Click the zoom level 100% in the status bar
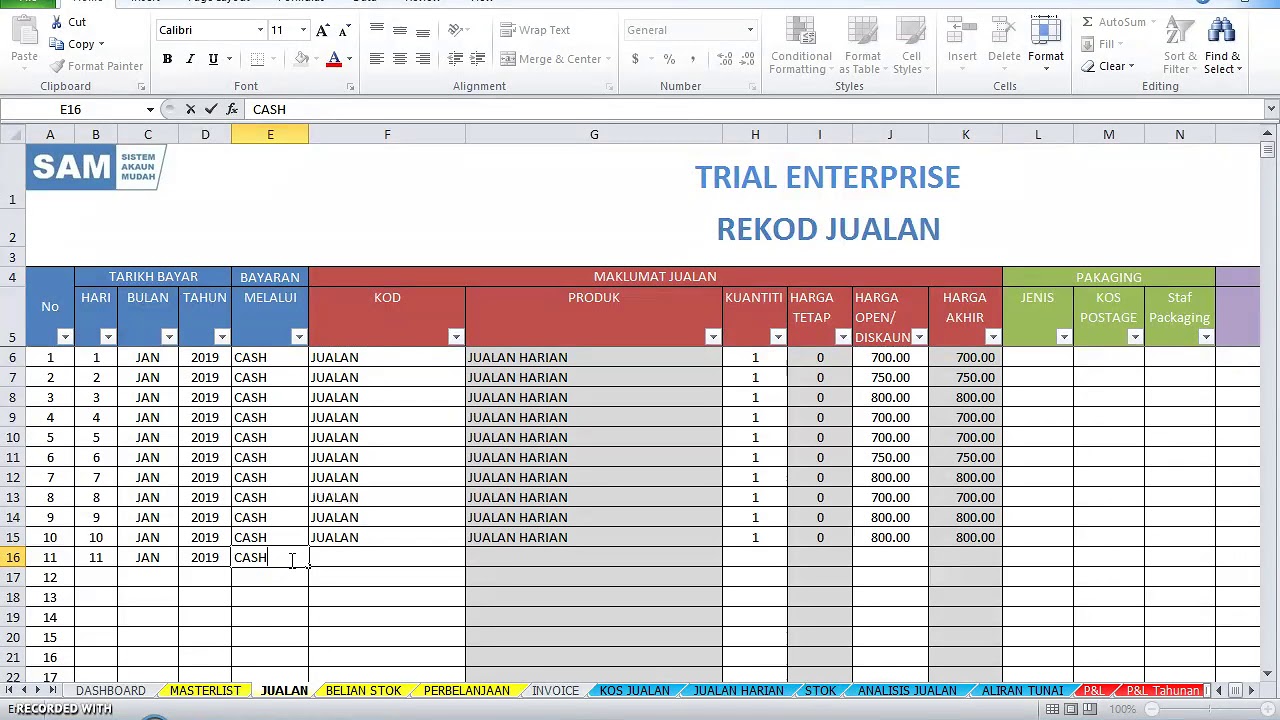This screenshot has height=720, width=1280. coord(1122,709)
